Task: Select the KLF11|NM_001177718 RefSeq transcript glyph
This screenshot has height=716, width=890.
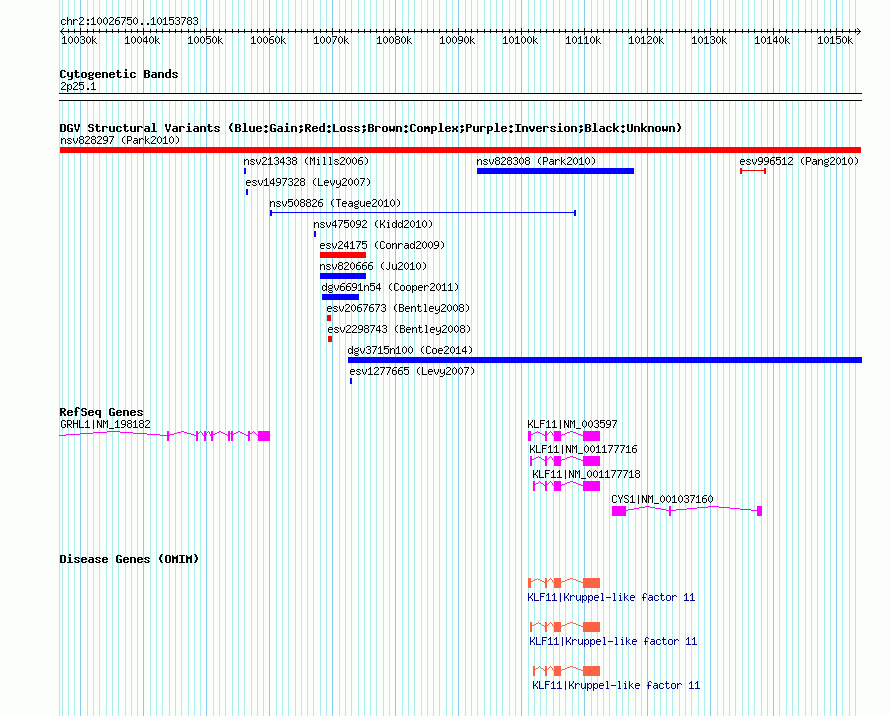Action: coord(566,485)
